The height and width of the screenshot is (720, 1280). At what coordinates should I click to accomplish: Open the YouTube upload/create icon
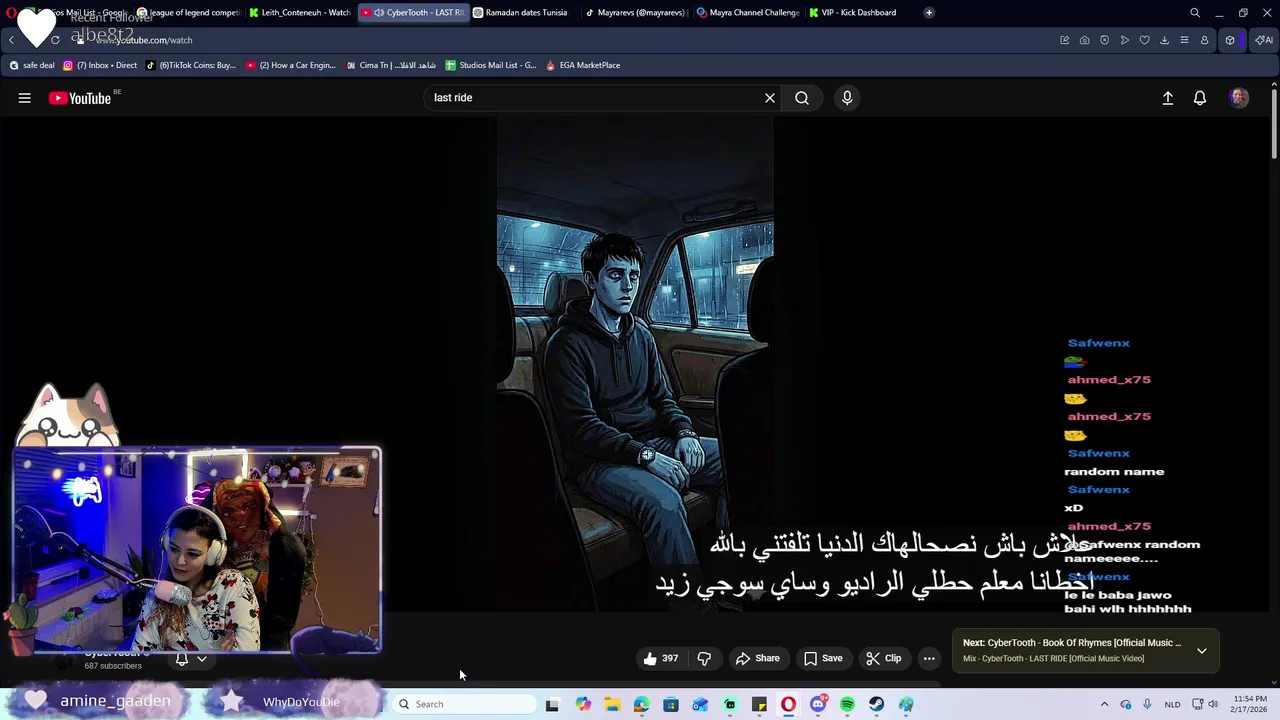pos(1167,98)
